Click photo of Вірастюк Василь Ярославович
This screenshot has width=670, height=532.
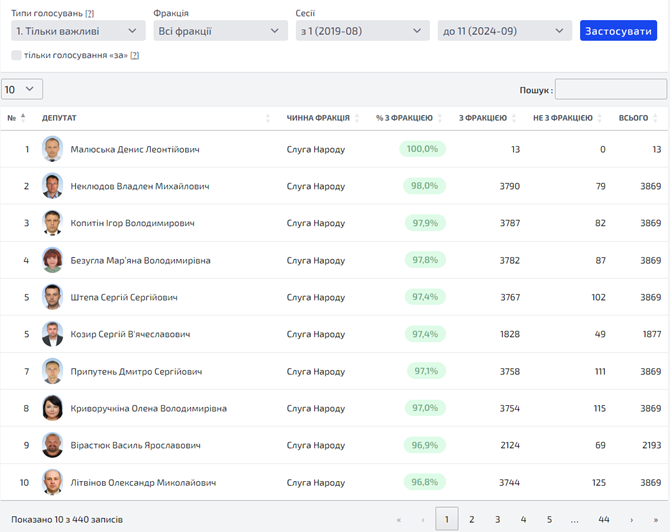pyautogui.click(x=53, y=445)
